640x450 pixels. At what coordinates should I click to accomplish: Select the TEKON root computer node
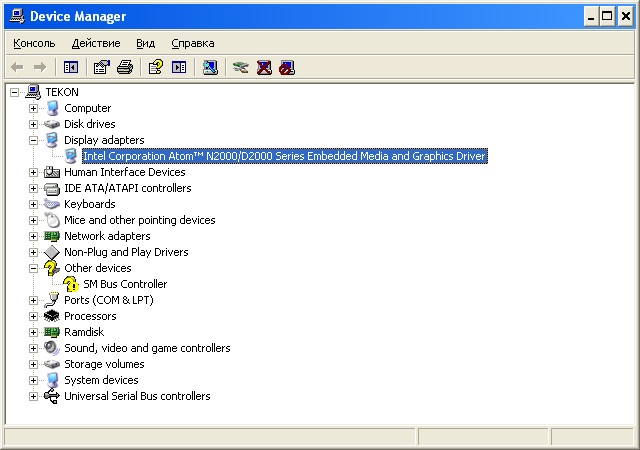[x=61, y=92]
